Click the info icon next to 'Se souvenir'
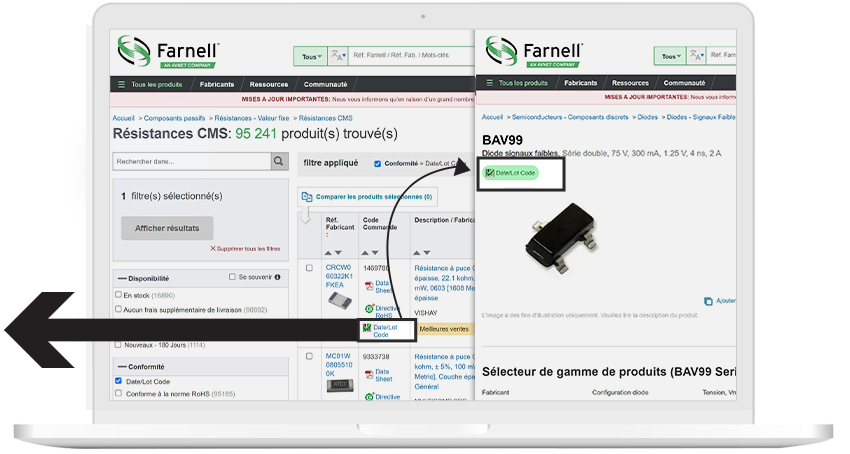The width and height of the screenshot is (850, 454). 277,277
